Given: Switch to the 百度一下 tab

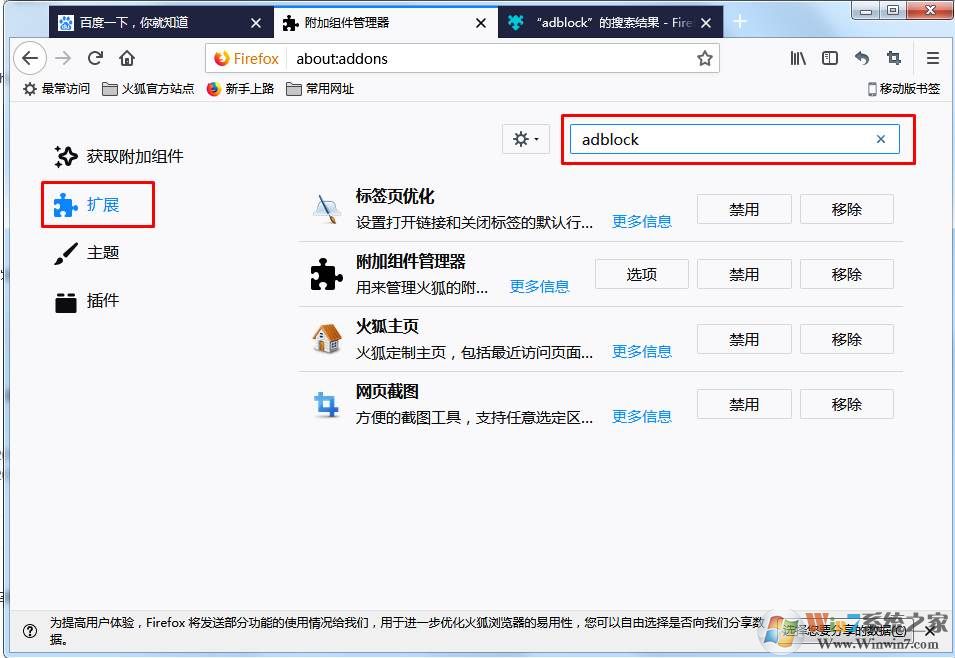Looking at the screenshot, I should (160, 21).
